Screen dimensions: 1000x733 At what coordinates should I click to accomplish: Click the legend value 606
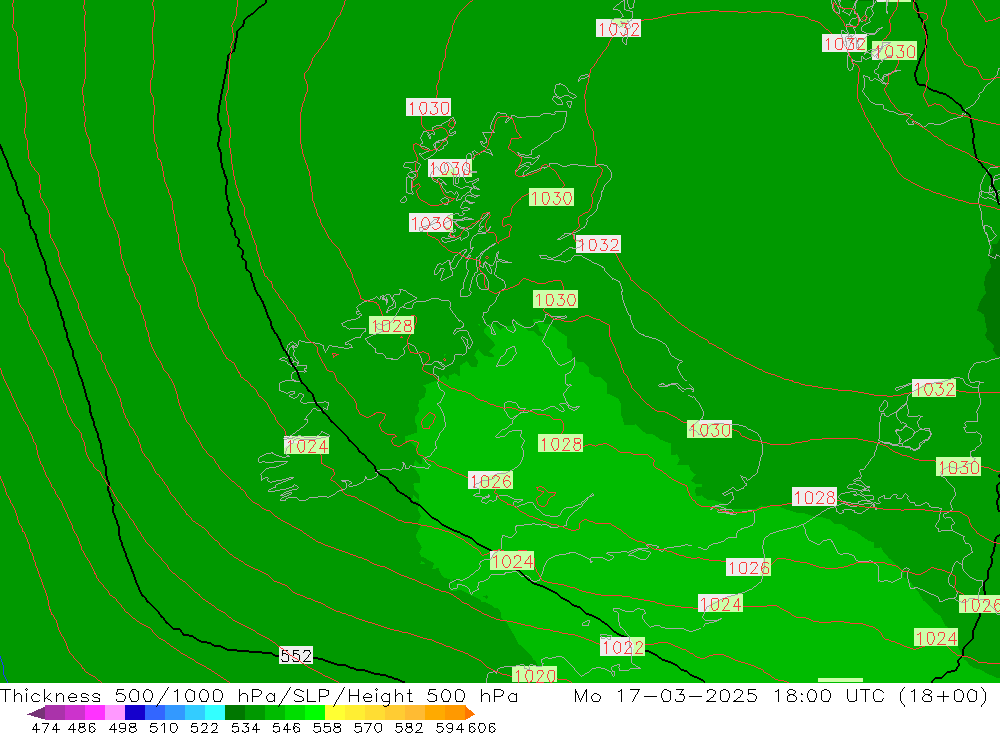click(x=482, y=727)
